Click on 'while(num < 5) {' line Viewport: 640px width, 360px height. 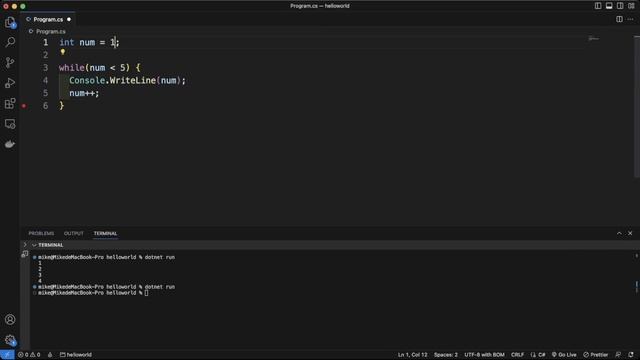(100, 68)
